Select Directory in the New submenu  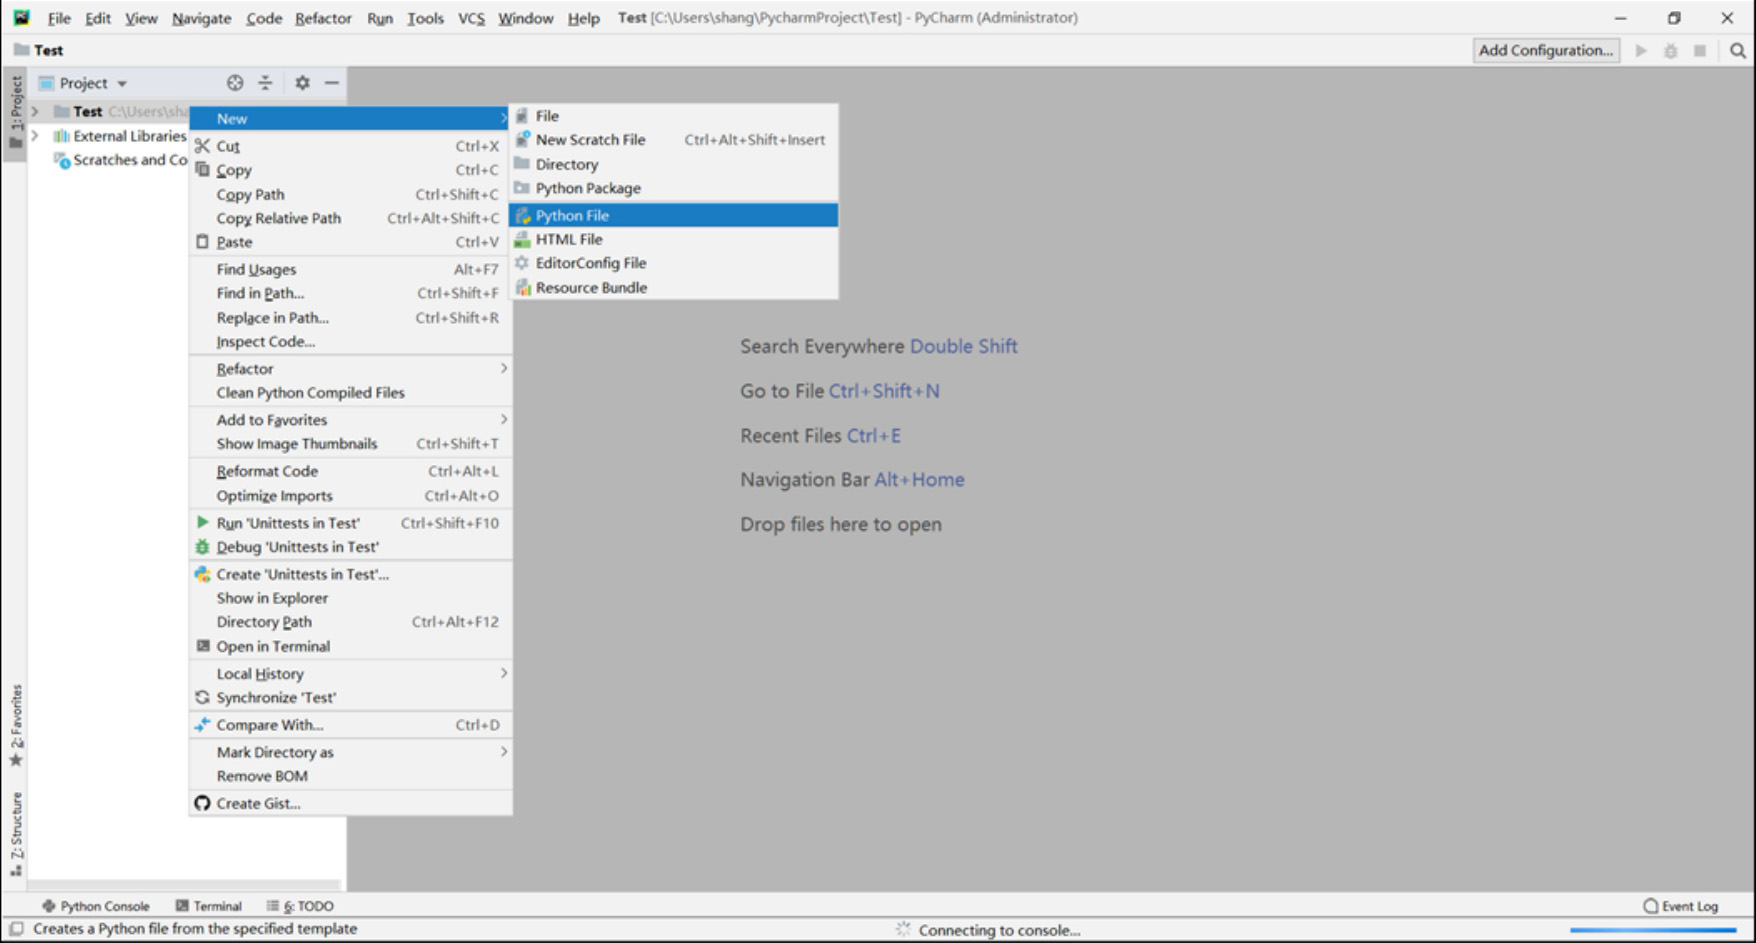(566, 164)
